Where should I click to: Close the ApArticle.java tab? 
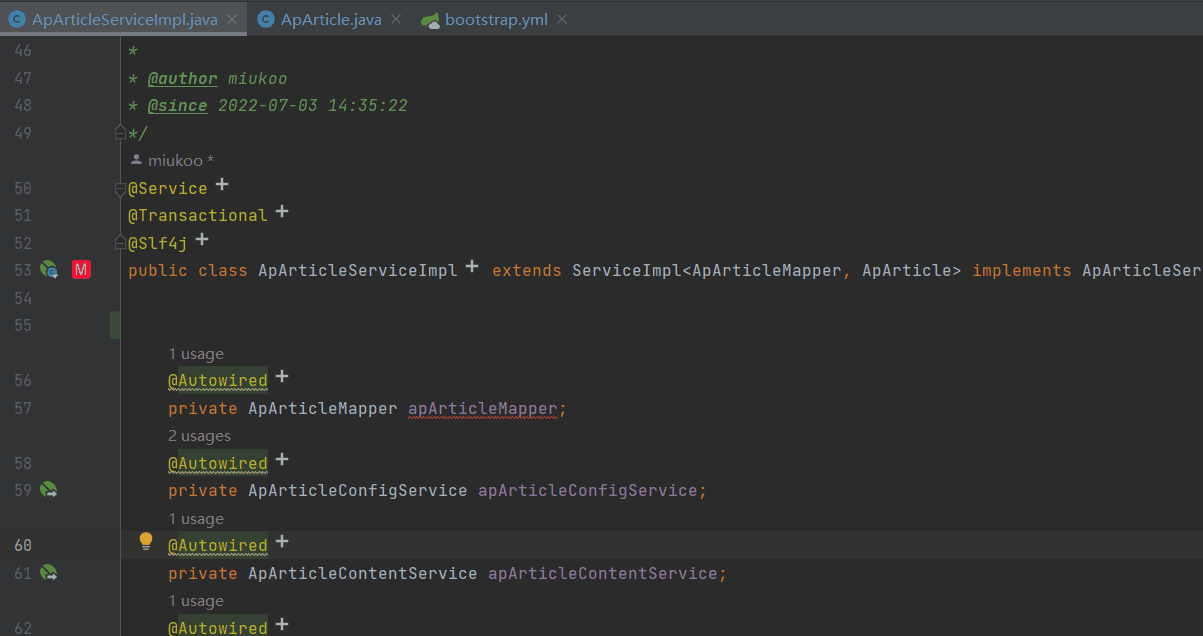pyautogui.click(x=396, y=19)
